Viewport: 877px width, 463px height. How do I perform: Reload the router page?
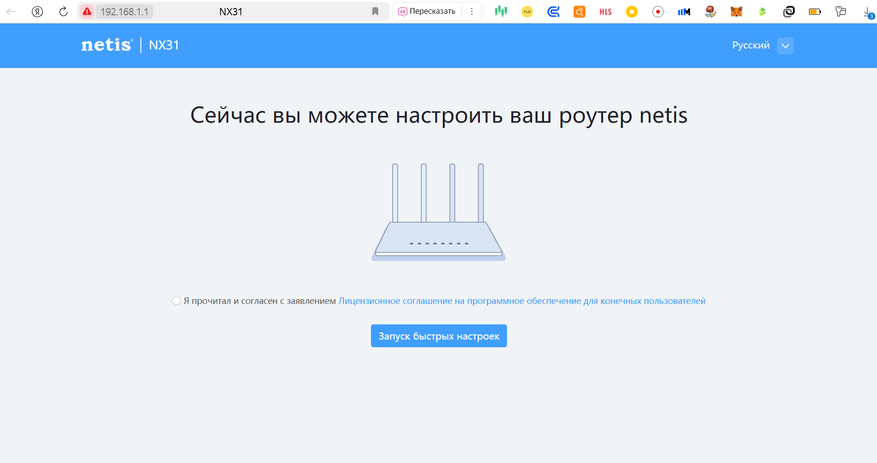pyautogui.click(x=63, y=11)
